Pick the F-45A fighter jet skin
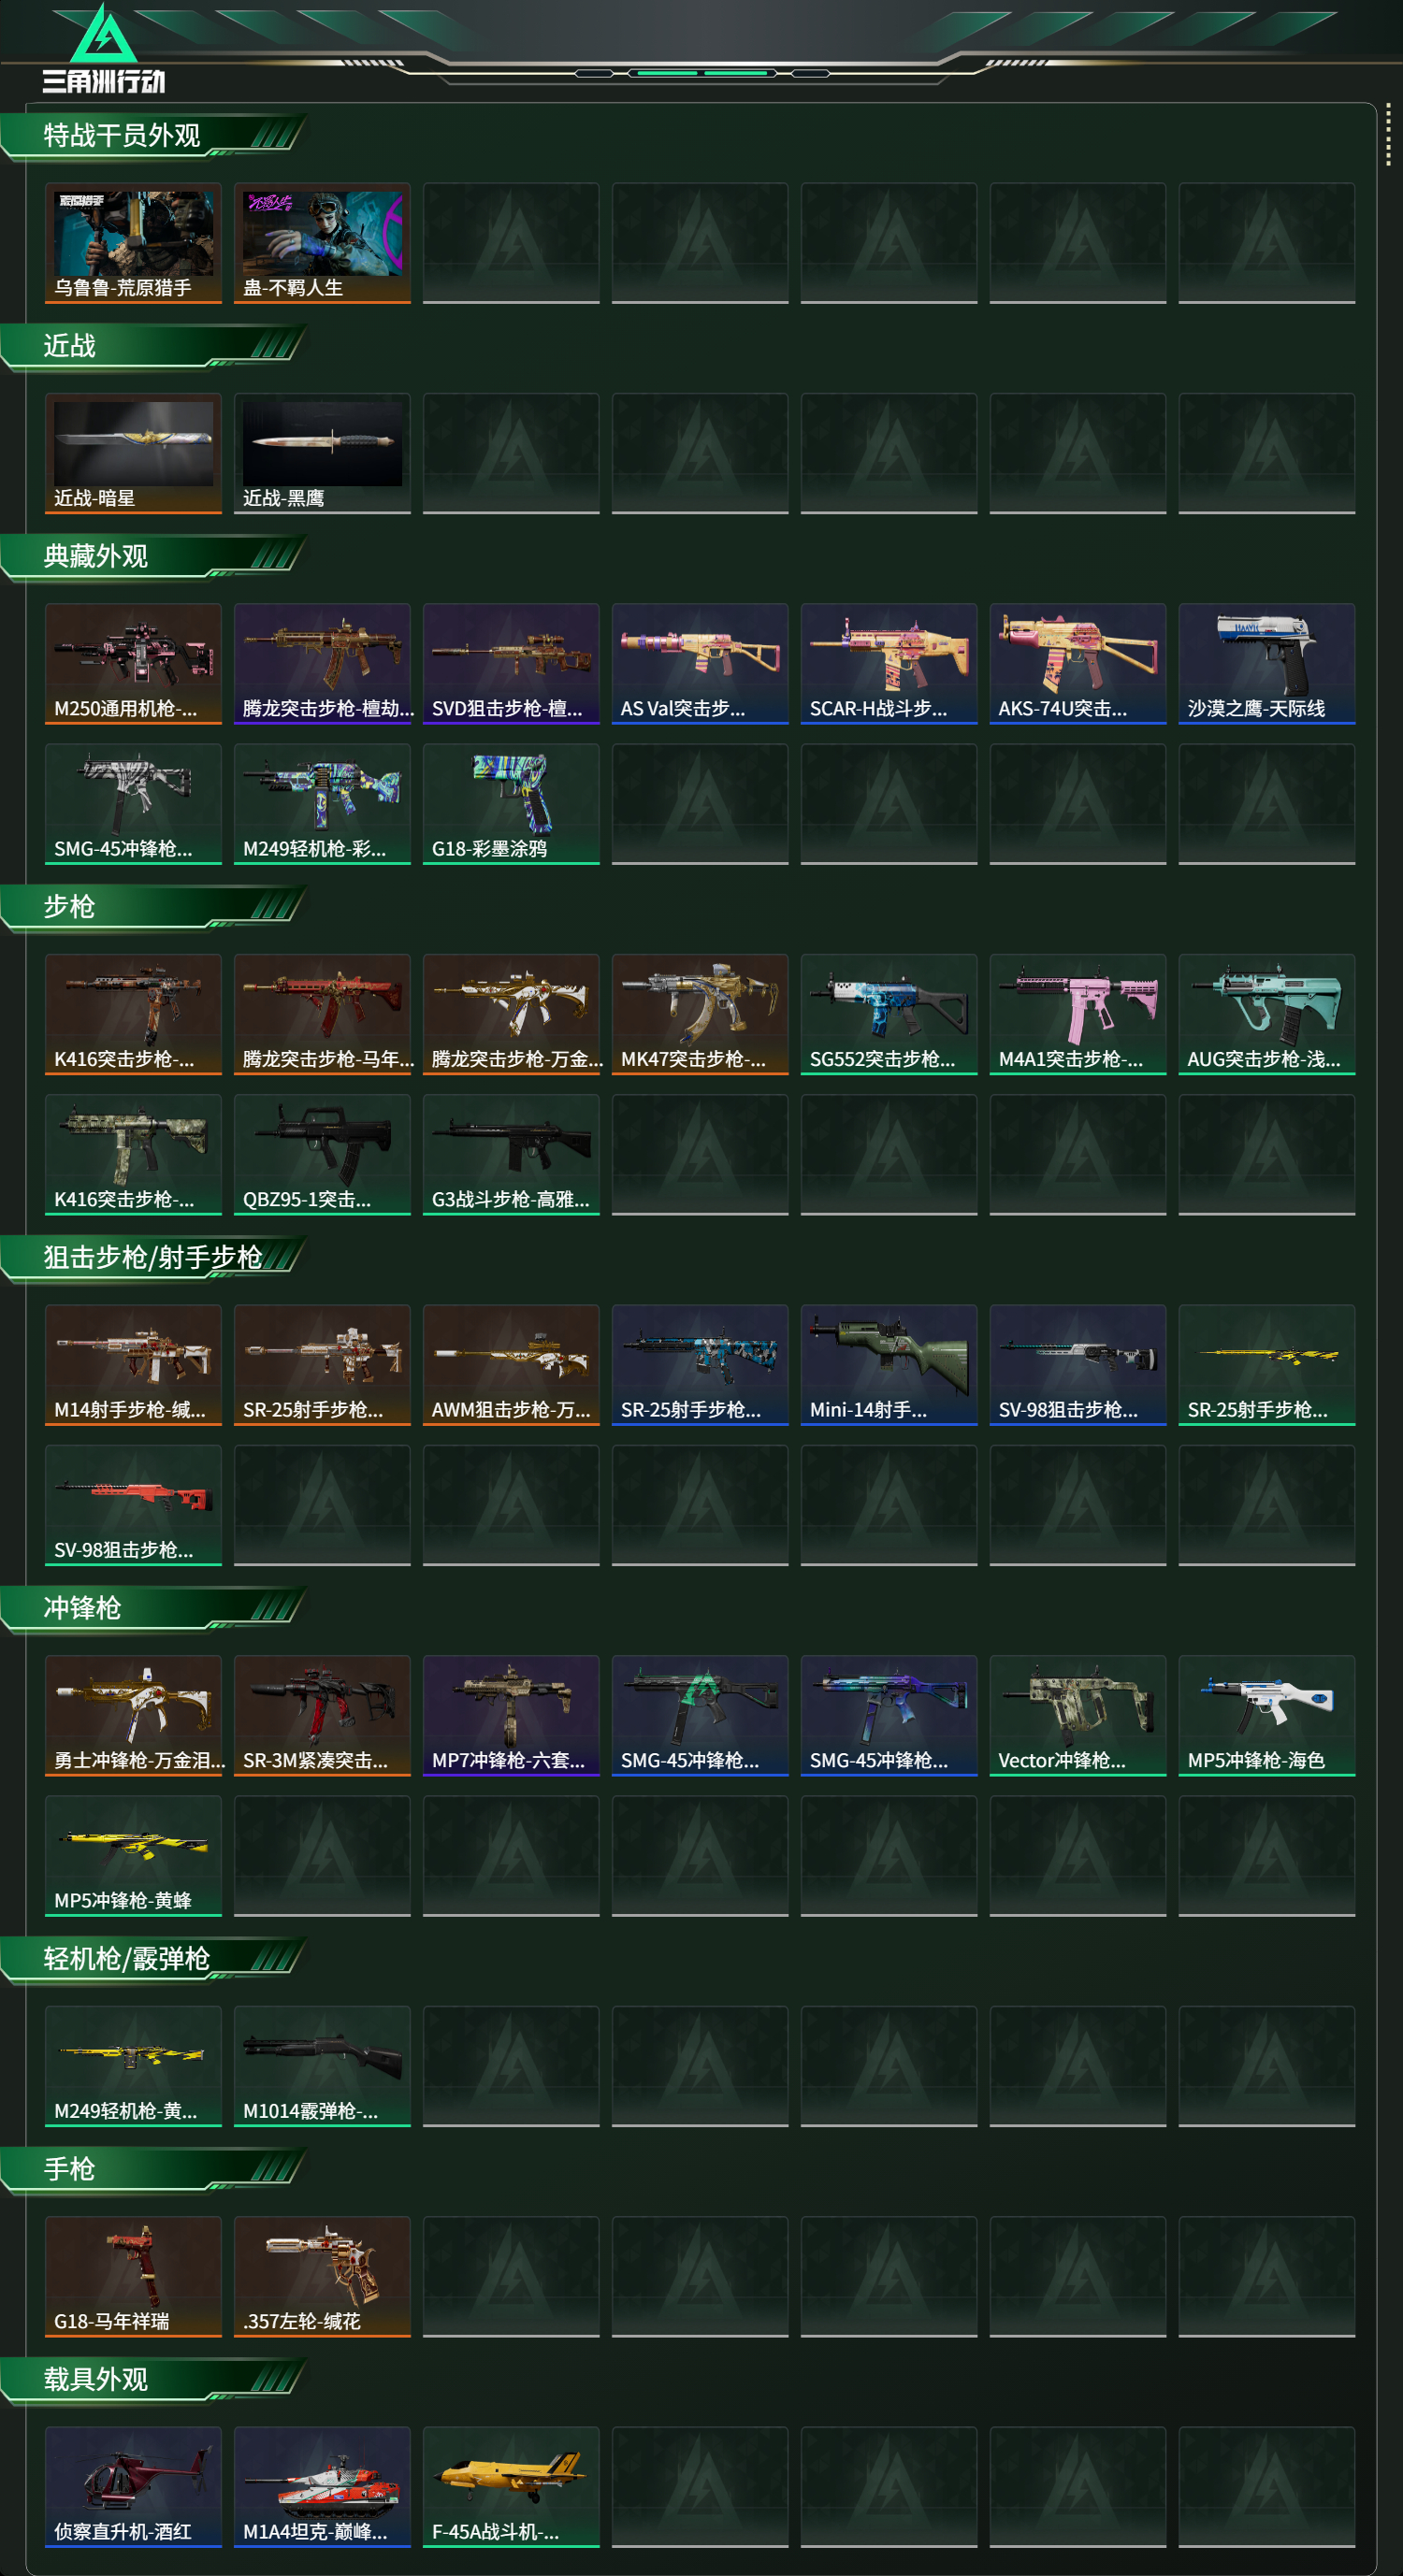Screen dimensions: 1403x2576 coord(511,2486)
